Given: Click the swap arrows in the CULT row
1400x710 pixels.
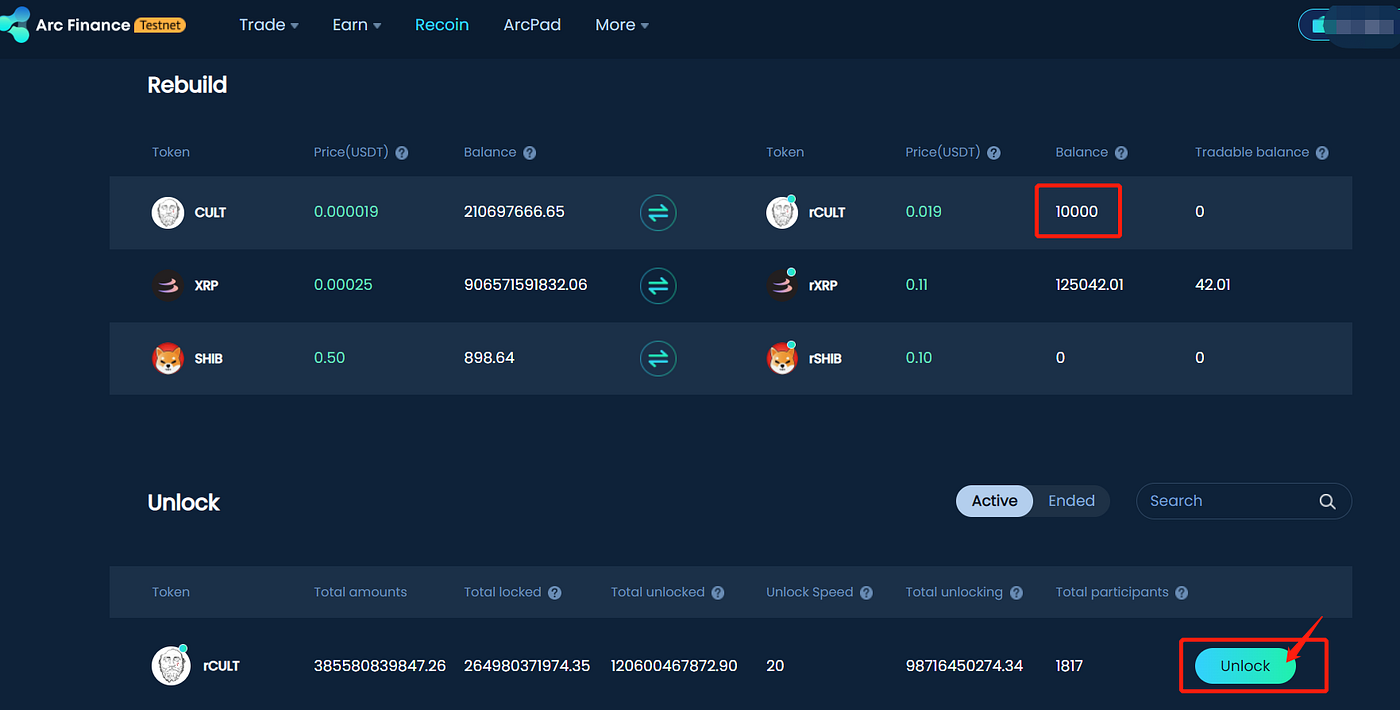Looking at the screenshot, I should click(x=658, y=212).
